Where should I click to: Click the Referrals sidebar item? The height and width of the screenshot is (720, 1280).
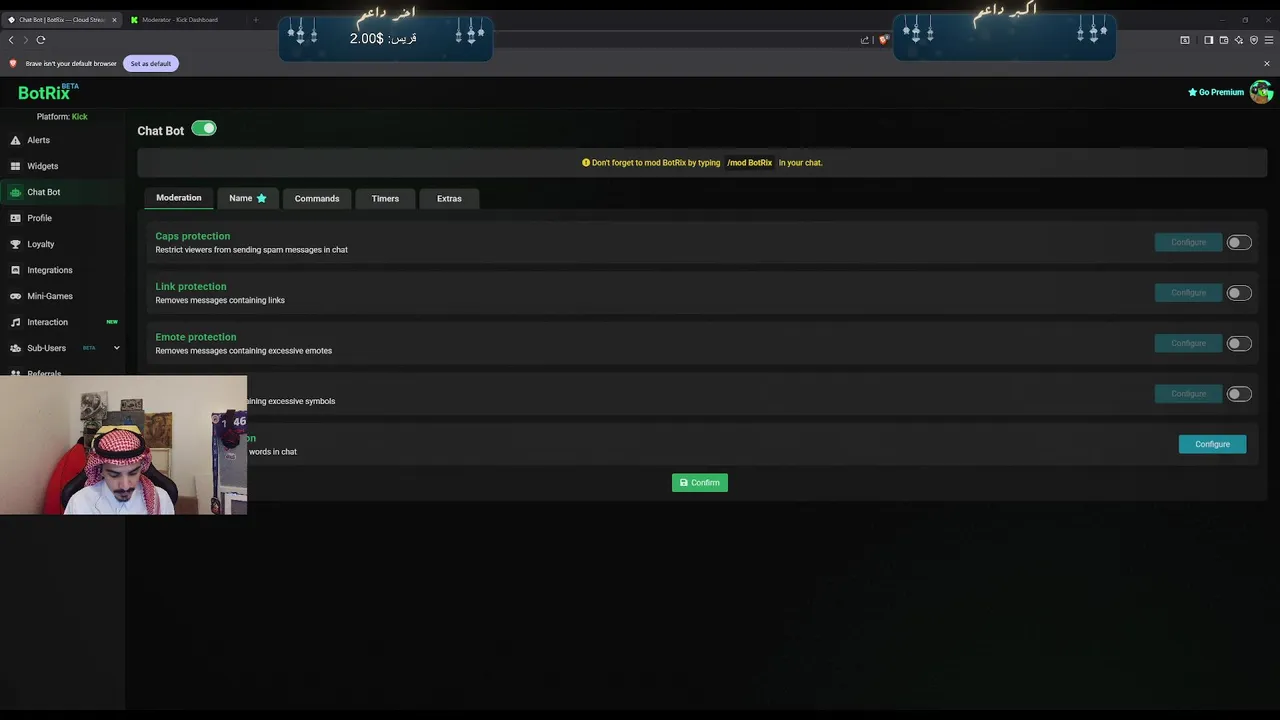(44, 373)
